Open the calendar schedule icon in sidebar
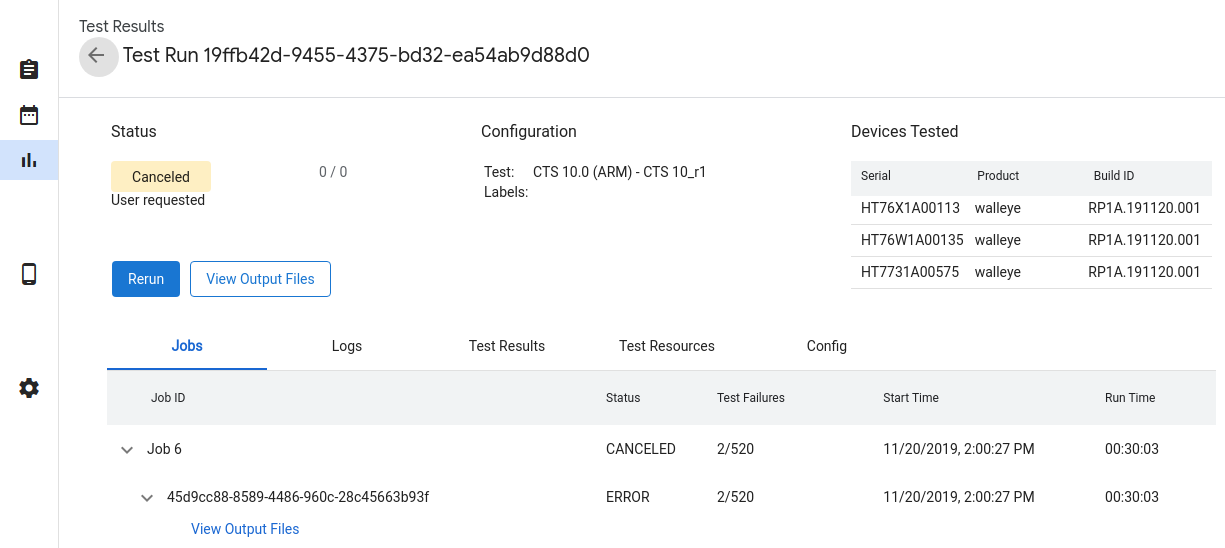Image resolution: width=1225 pixels, height=548 pixels. 29,115
